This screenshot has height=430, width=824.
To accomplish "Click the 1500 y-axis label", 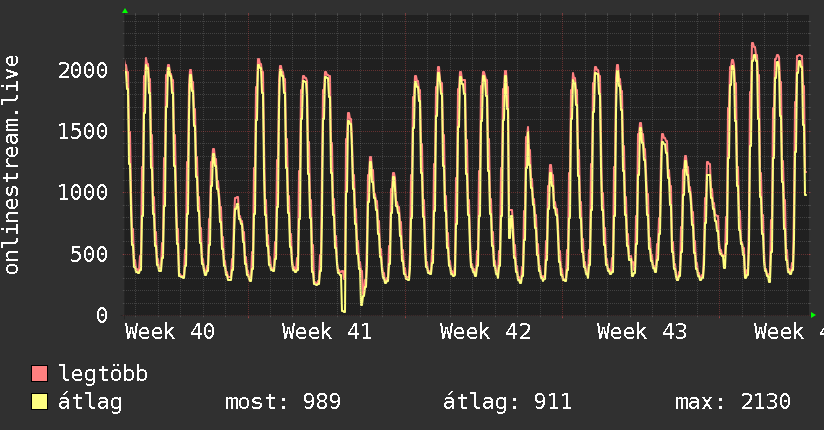I will [83, 131].
